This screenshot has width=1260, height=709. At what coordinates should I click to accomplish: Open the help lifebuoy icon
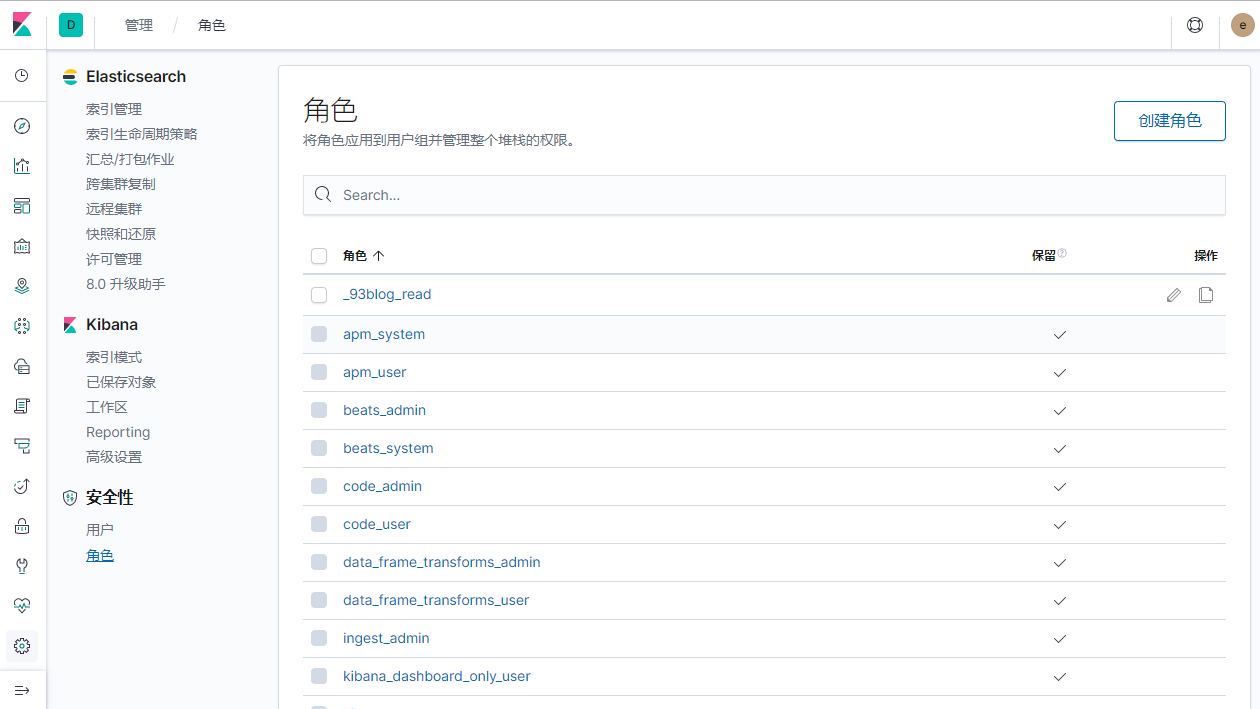1195,25
